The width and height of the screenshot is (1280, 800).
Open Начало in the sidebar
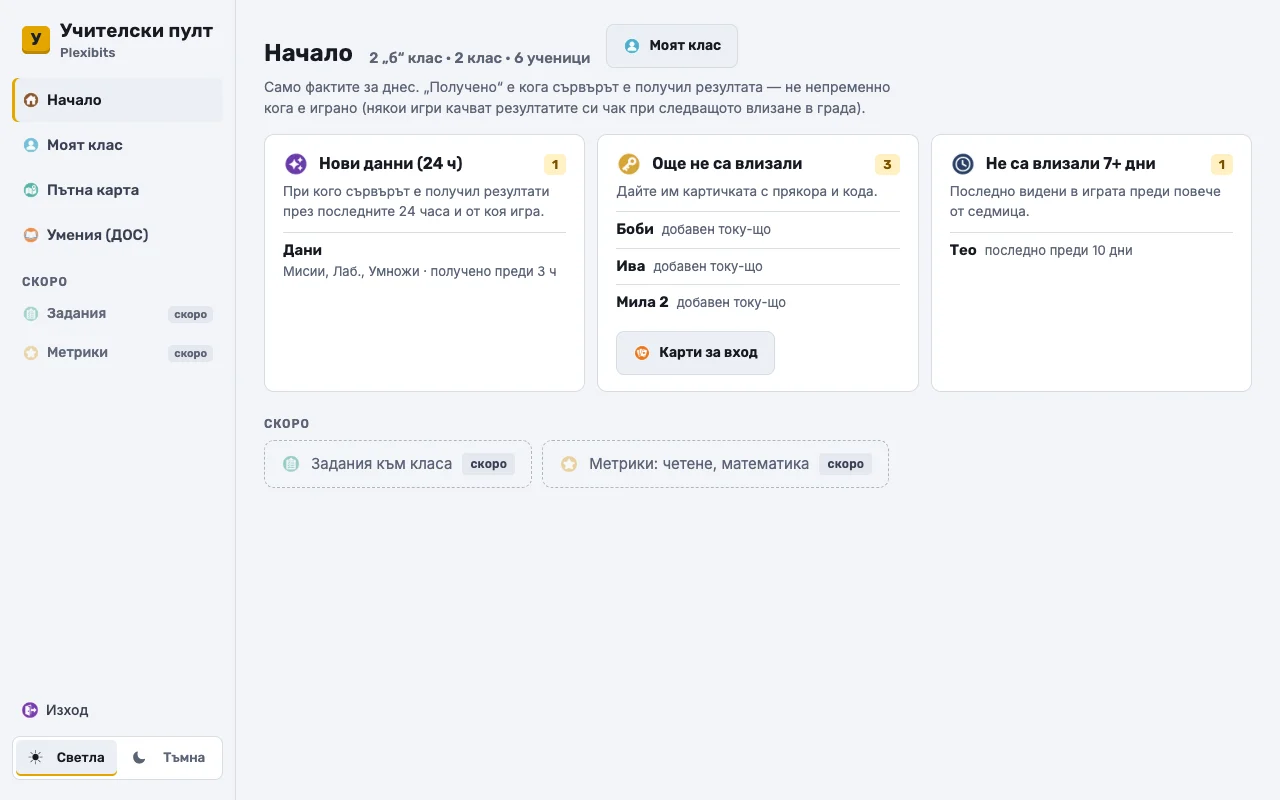pyautogui.click(x=118, y=100)
